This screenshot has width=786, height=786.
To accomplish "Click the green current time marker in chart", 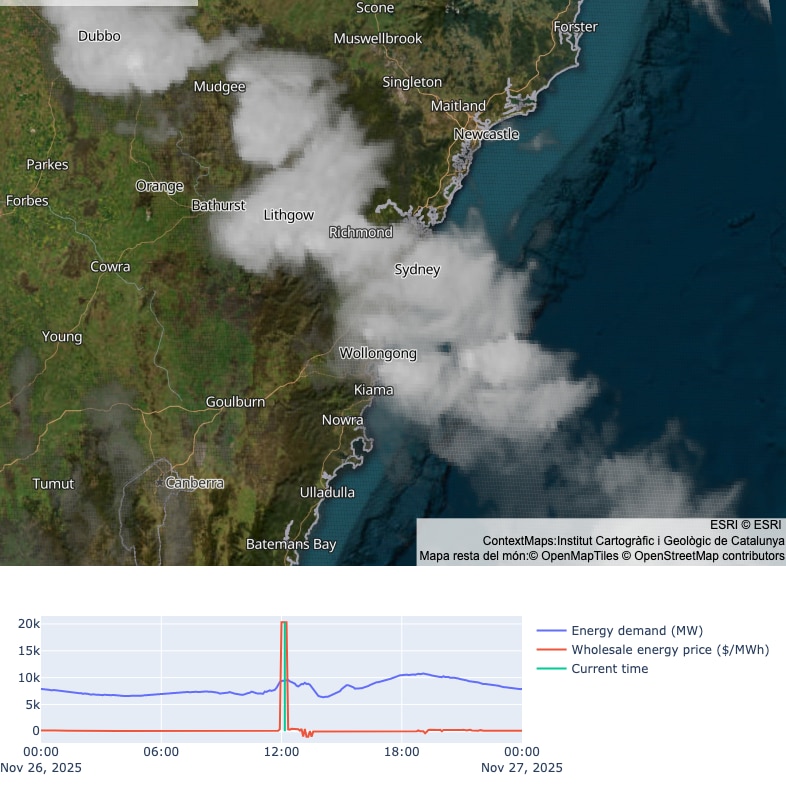I will click(285, 676).
